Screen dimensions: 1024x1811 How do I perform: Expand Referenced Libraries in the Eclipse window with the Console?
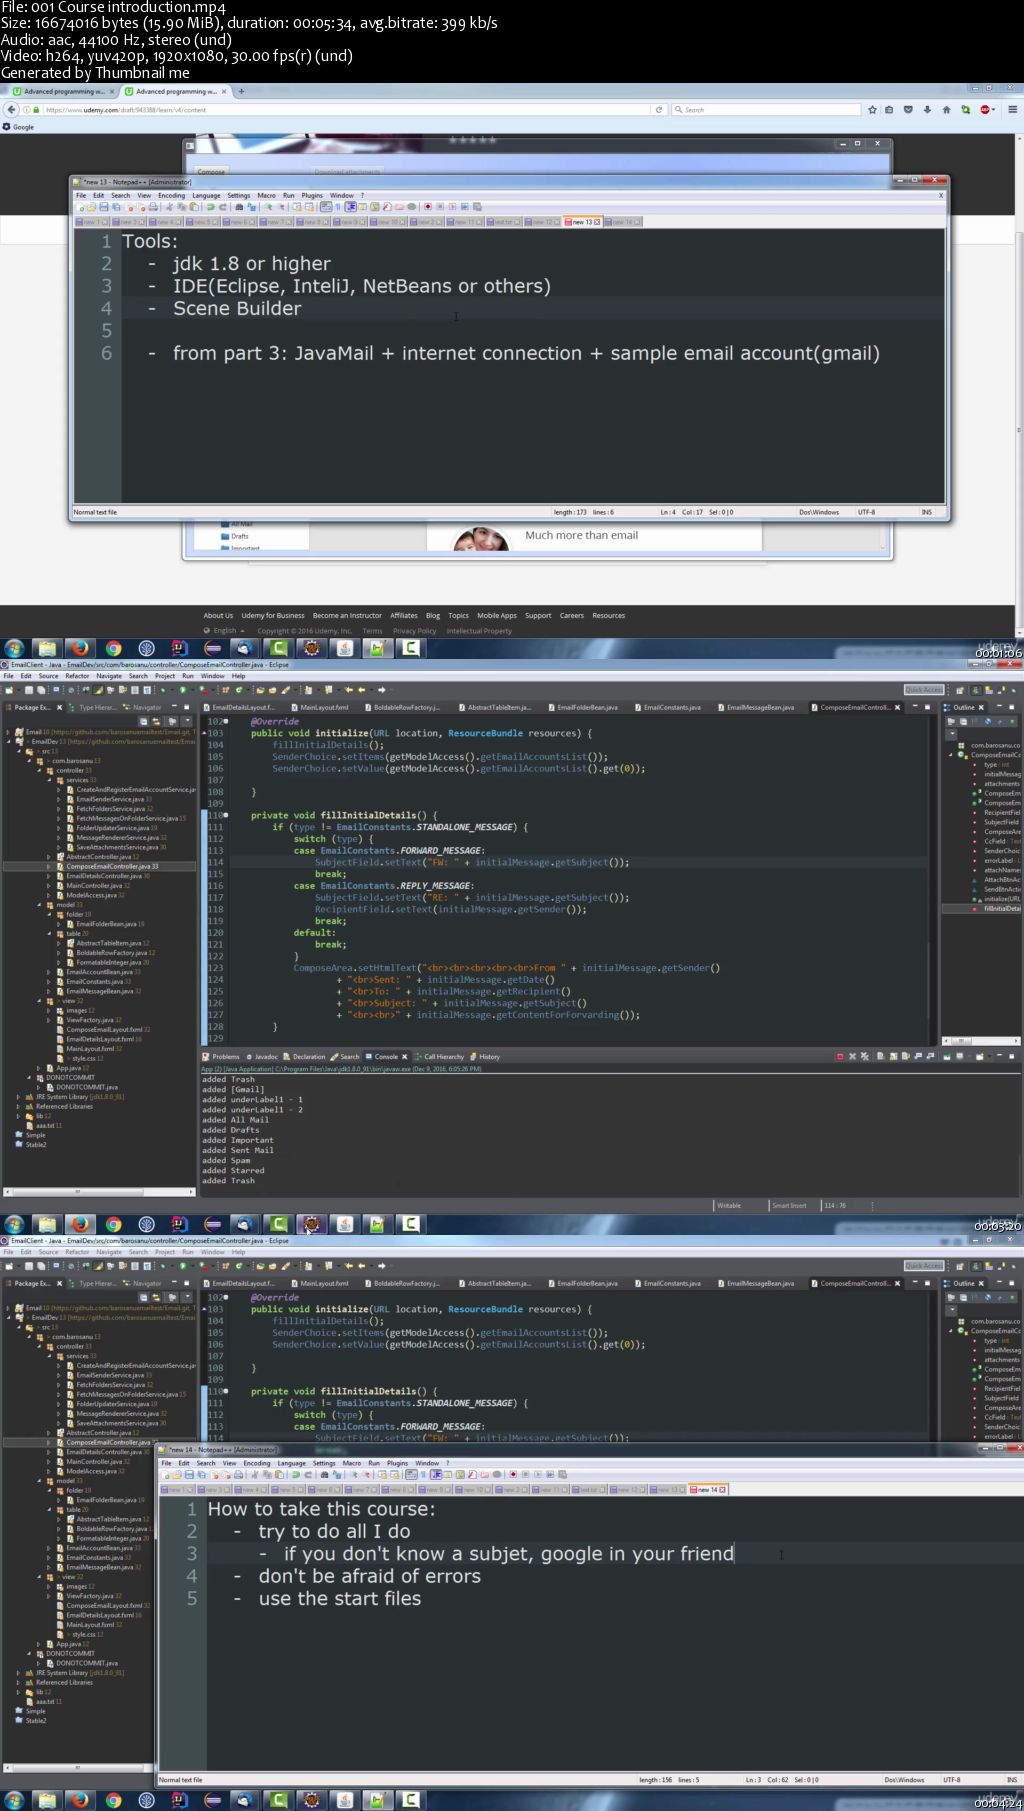[18, 1106]
